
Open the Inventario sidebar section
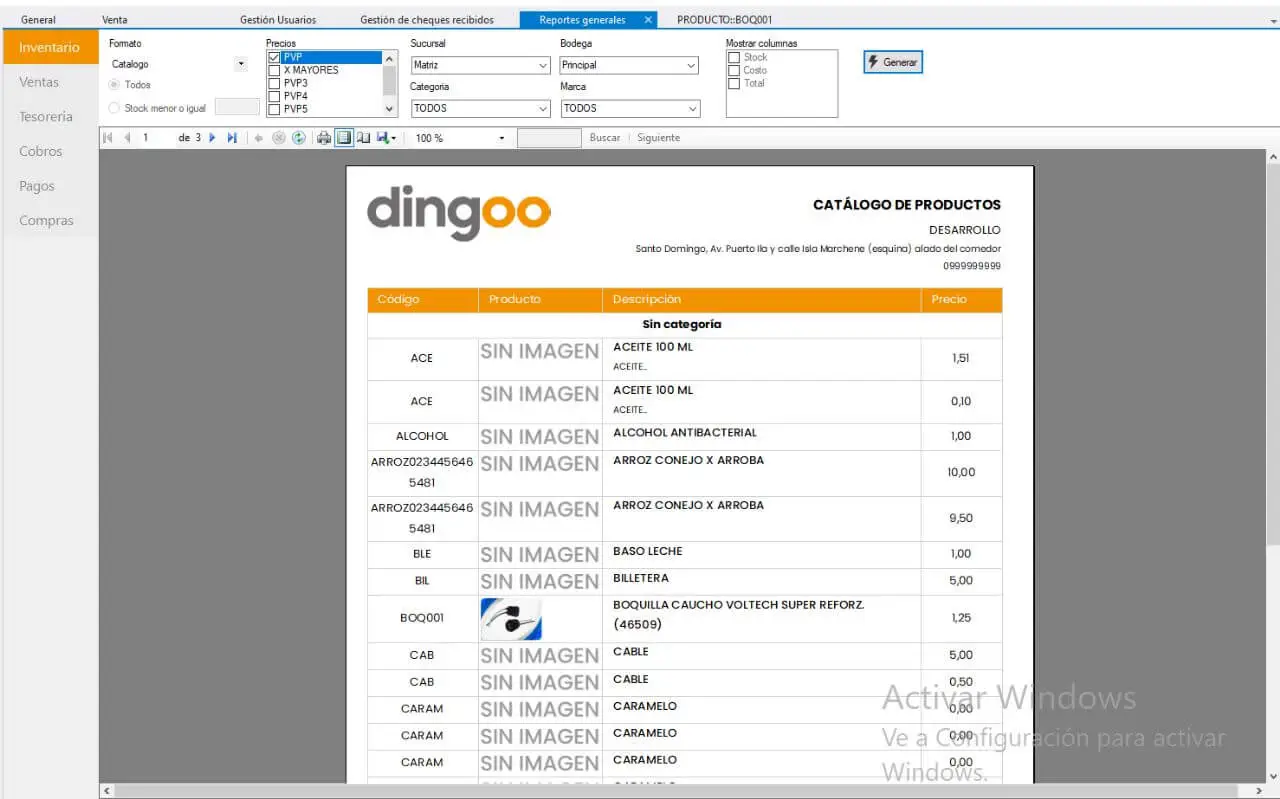49,47
